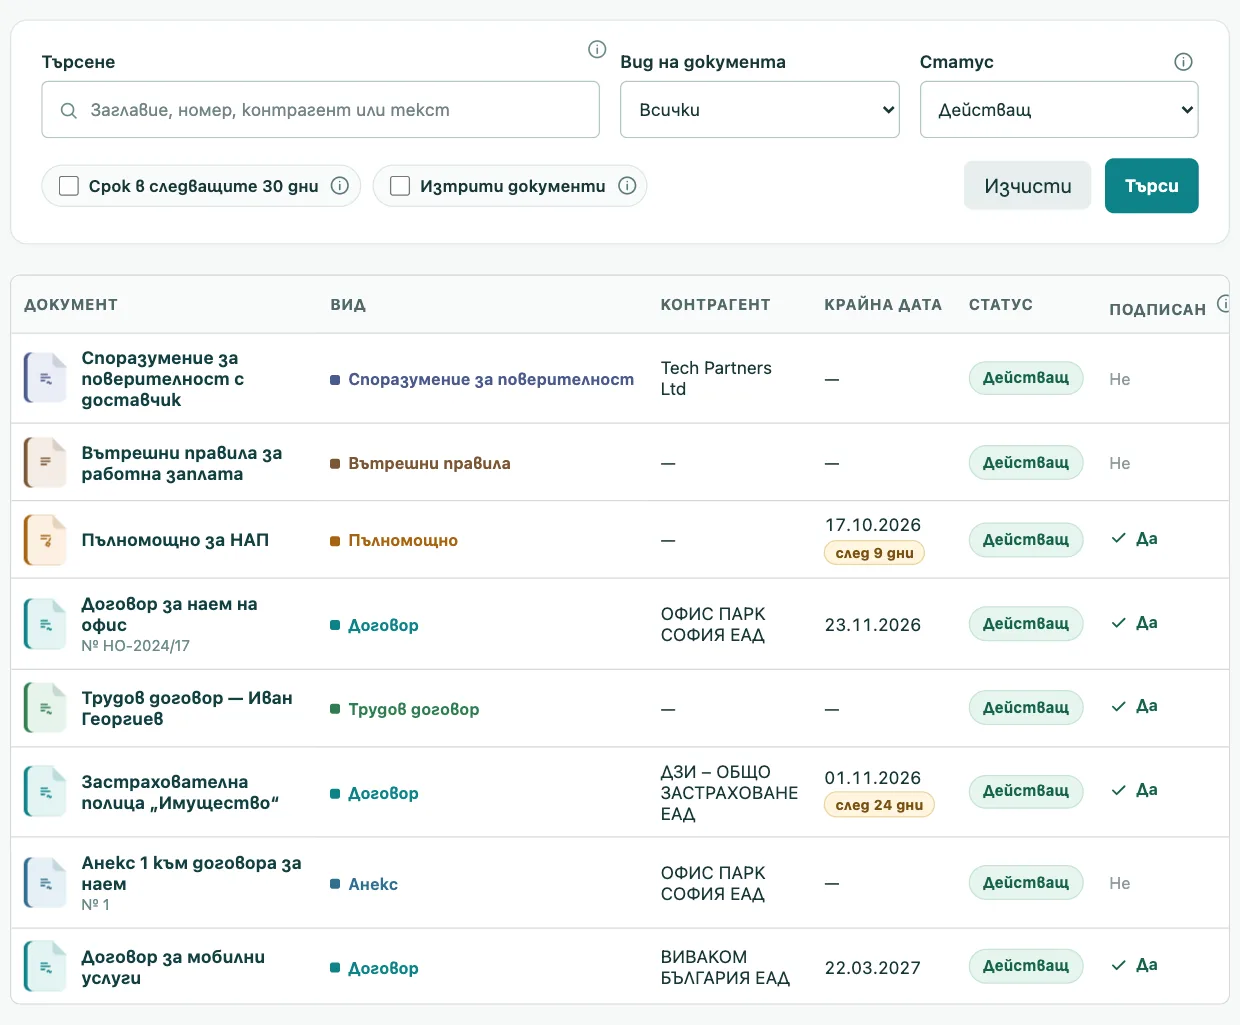
Task: Click the magnifier icon in the search field
Action: point(68,110)
